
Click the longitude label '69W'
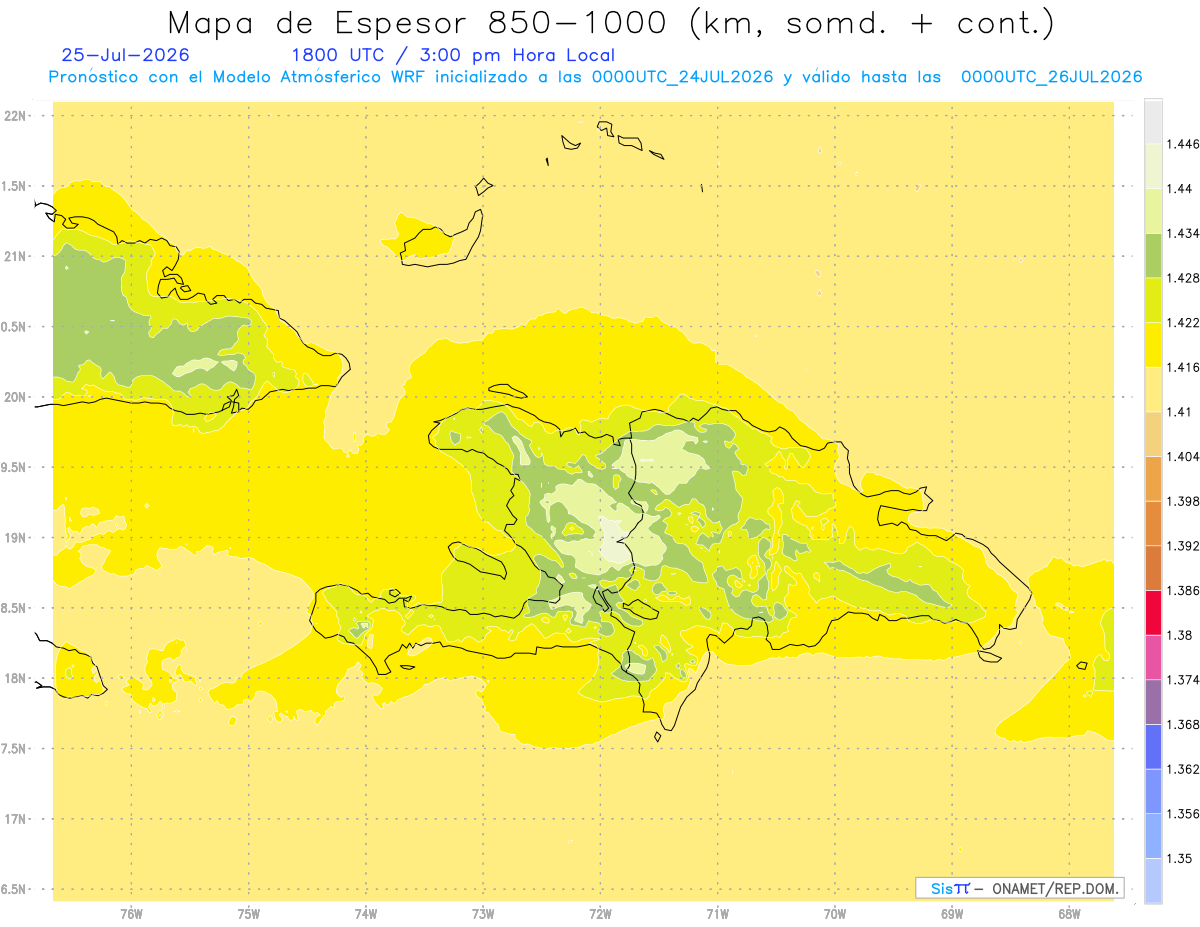tap(952, 913)
